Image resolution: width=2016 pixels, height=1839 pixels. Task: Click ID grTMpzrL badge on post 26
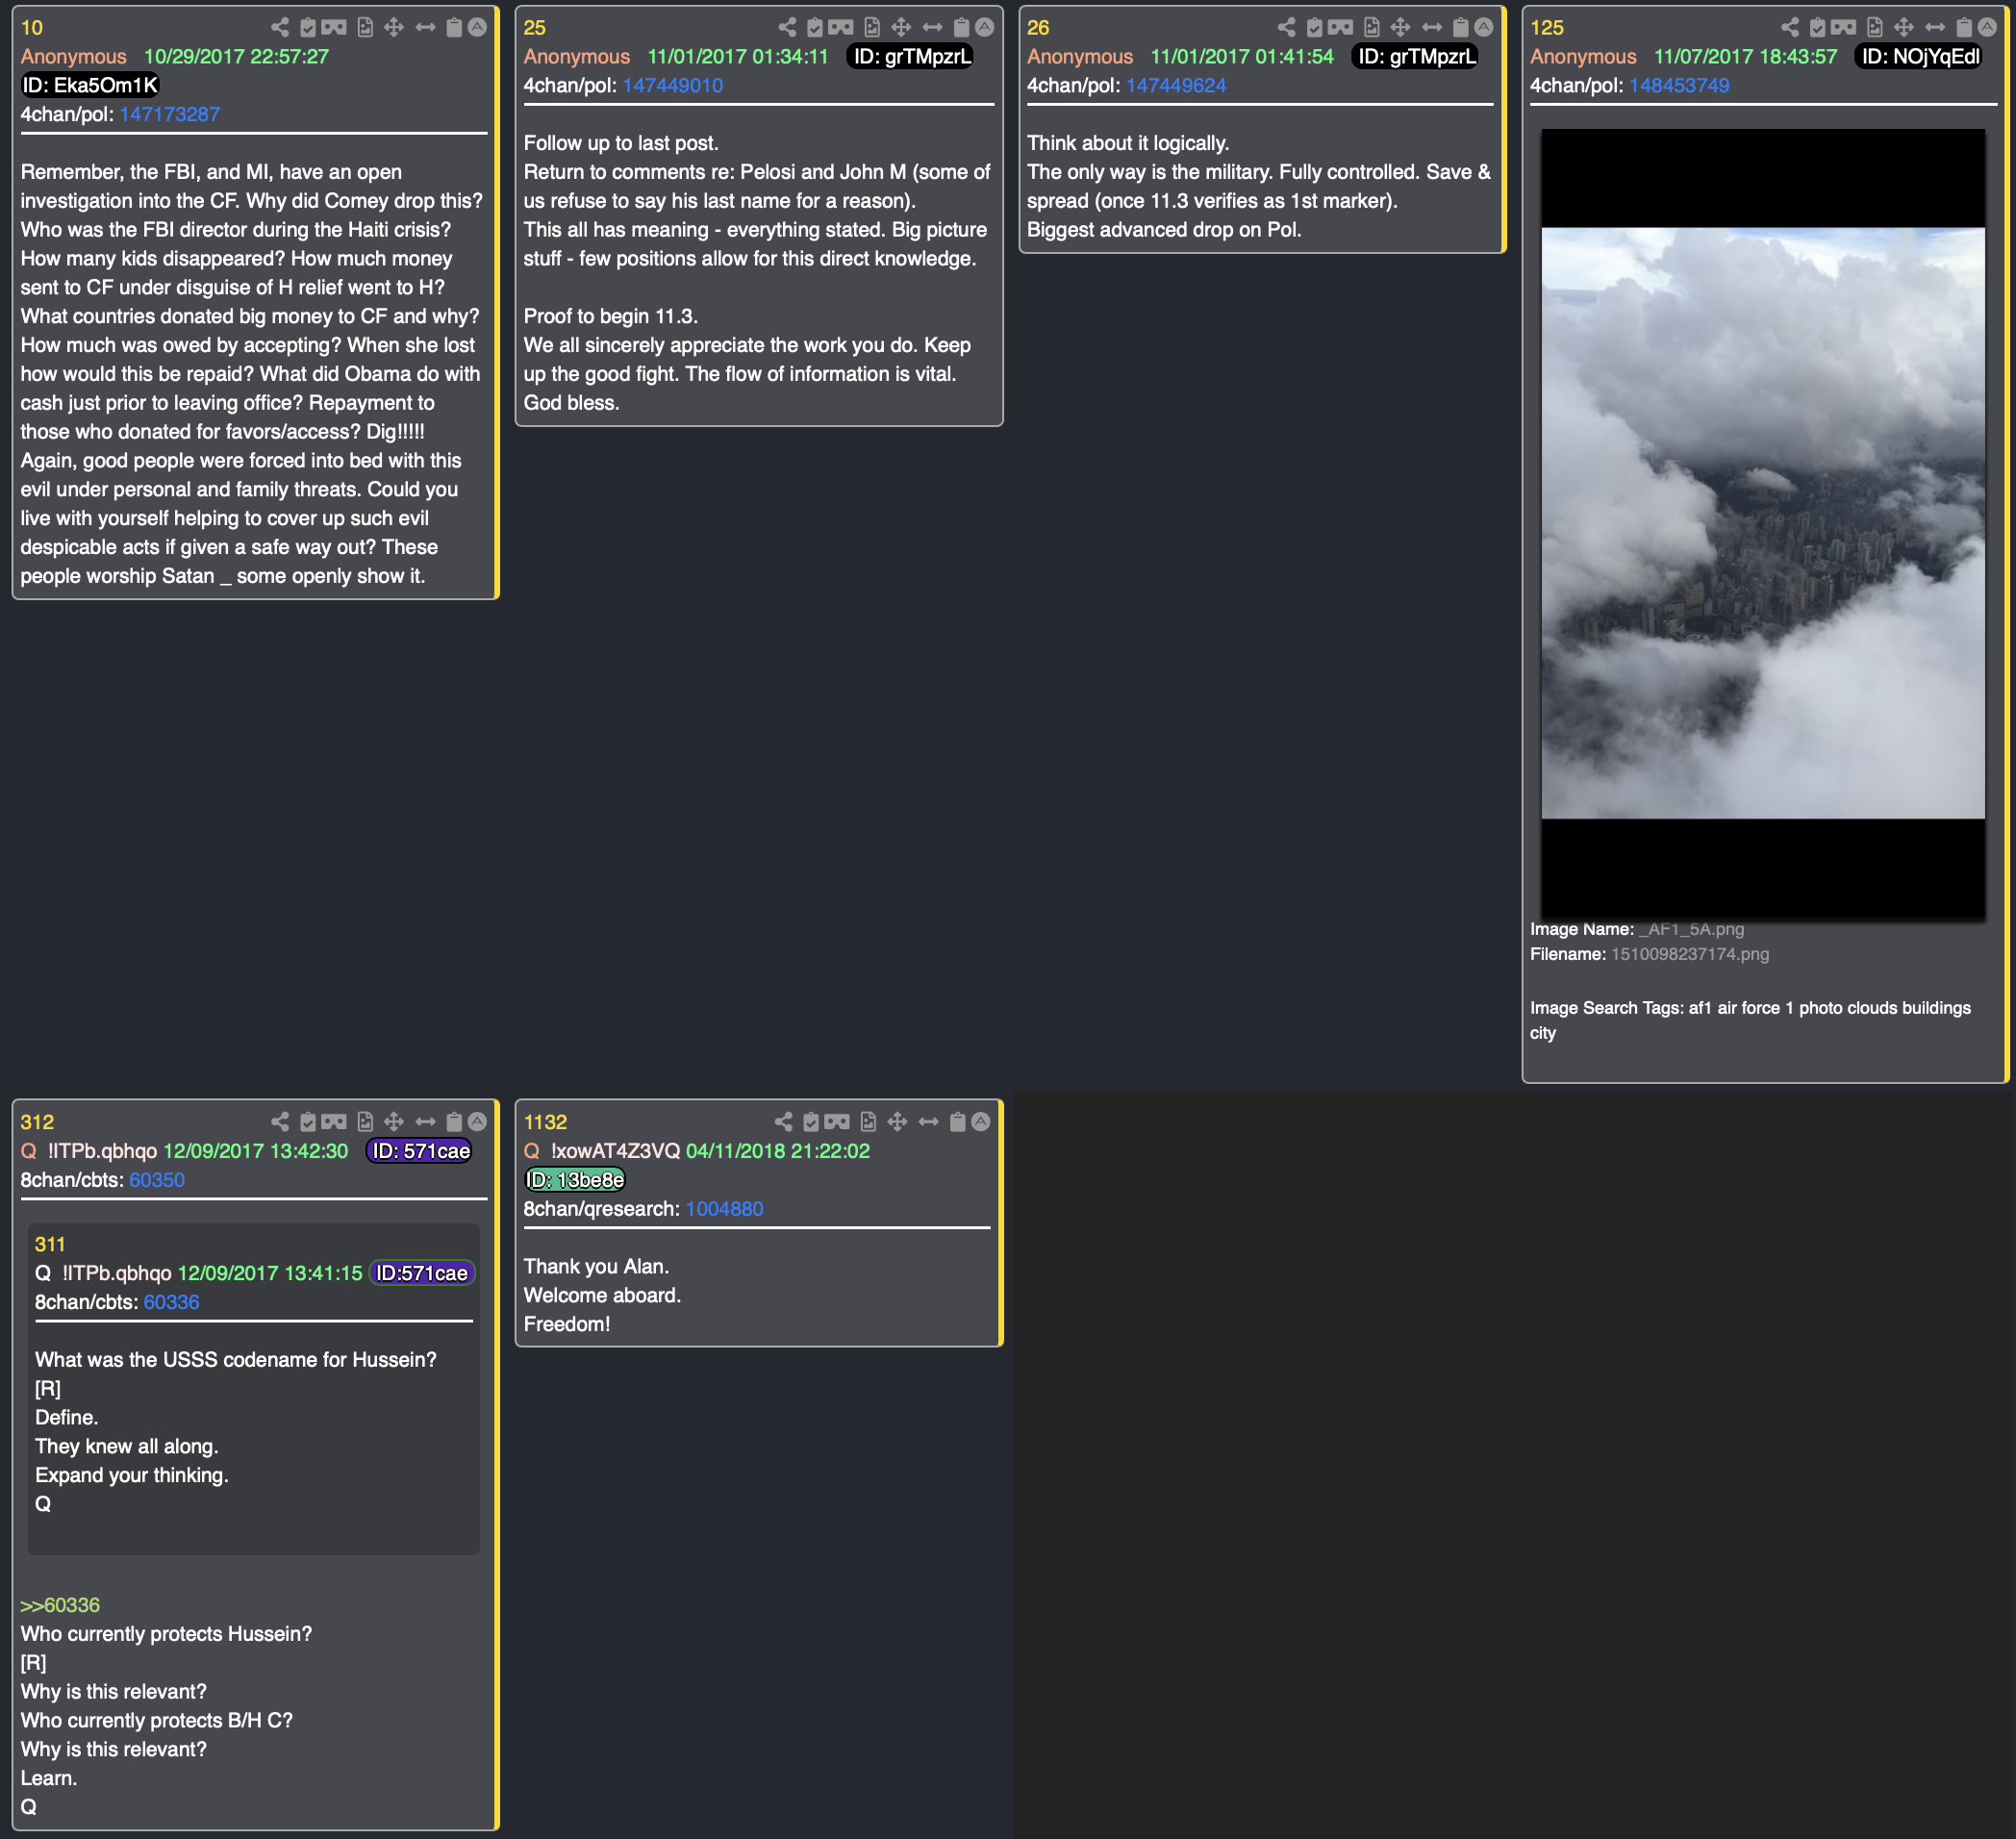1416,56
